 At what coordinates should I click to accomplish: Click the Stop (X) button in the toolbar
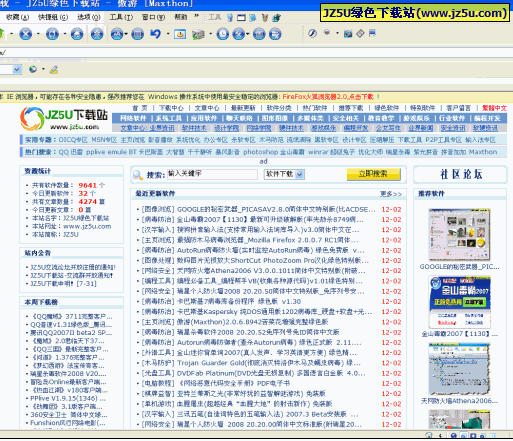(x=26, y=34)
